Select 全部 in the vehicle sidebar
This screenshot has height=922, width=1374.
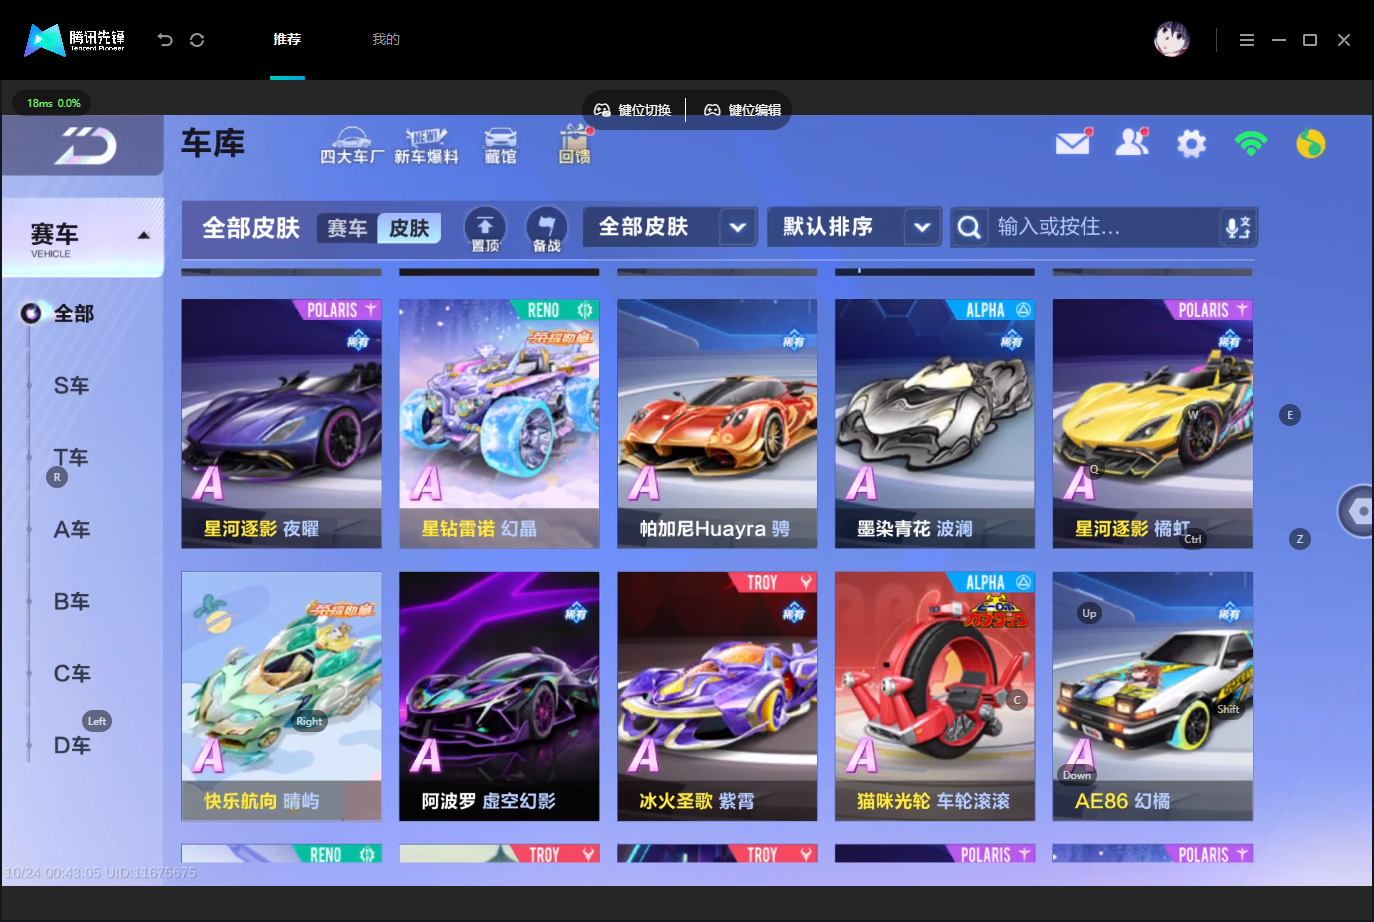[x=73, y=314]
